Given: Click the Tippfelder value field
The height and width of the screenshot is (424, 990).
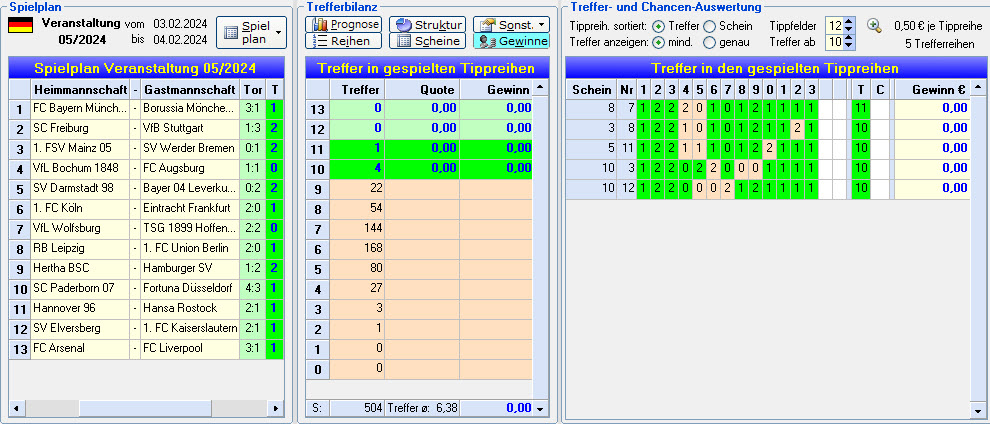Looking at the screenshot, I should pyautogui.click(x=835, y=26).
